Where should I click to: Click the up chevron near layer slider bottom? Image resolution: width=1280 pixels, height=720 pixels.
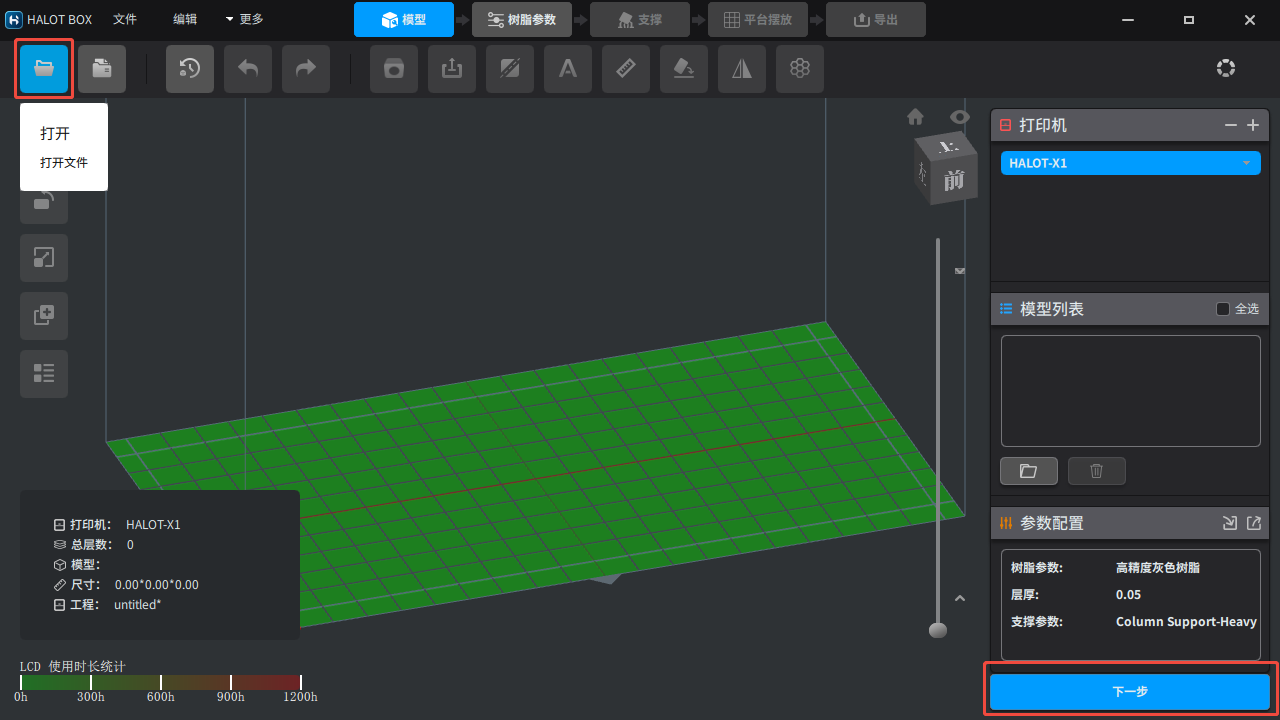pyautogui.click(x=960, y=598)
